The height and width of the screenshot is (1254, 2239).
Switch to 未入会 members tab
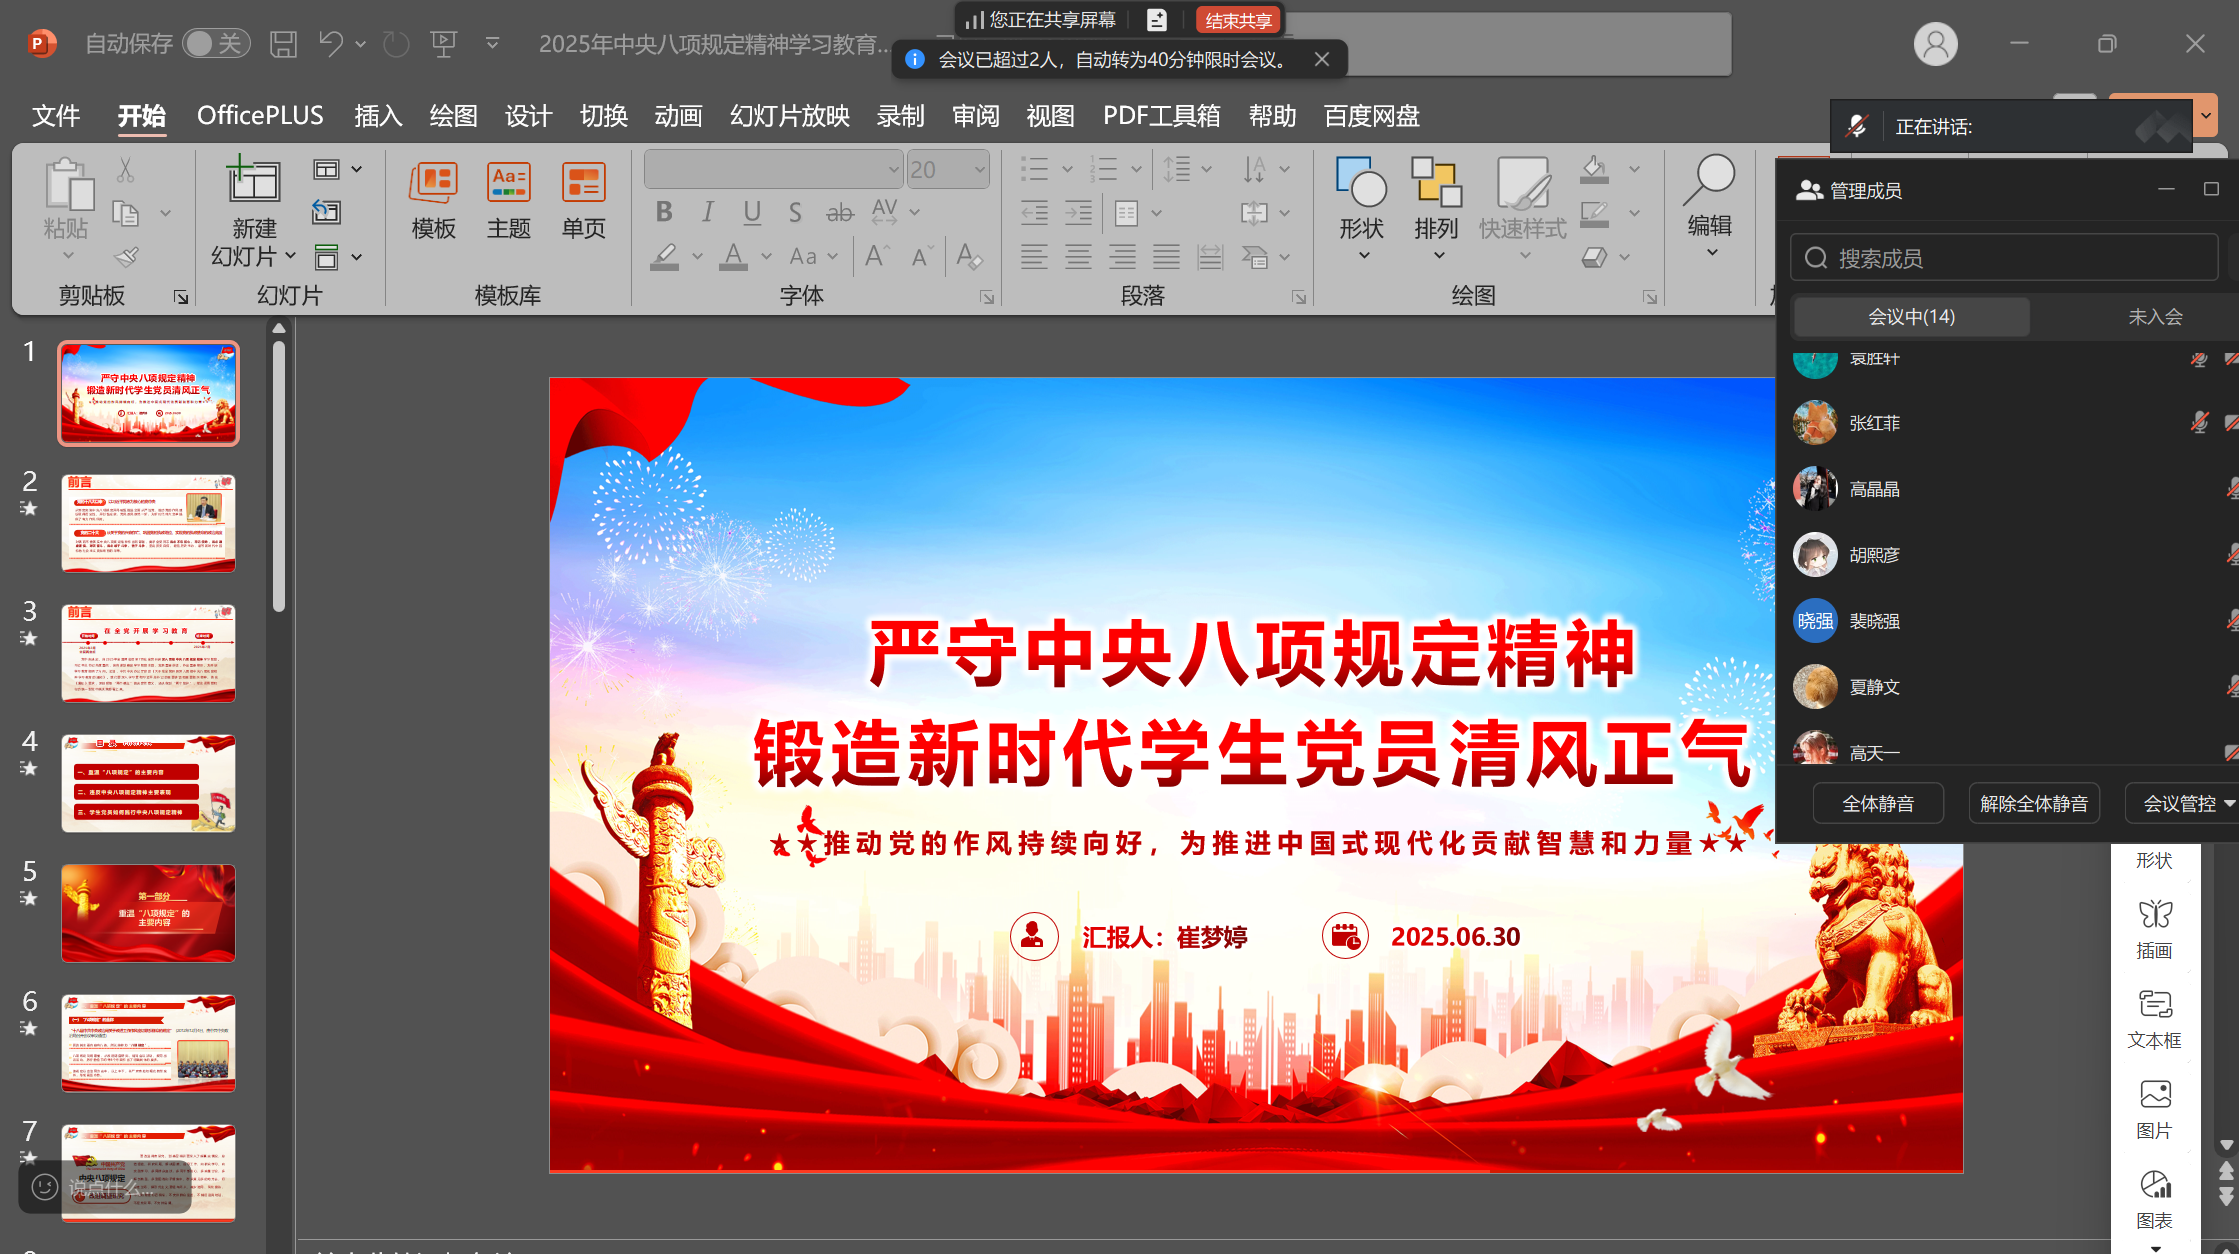2154,317
